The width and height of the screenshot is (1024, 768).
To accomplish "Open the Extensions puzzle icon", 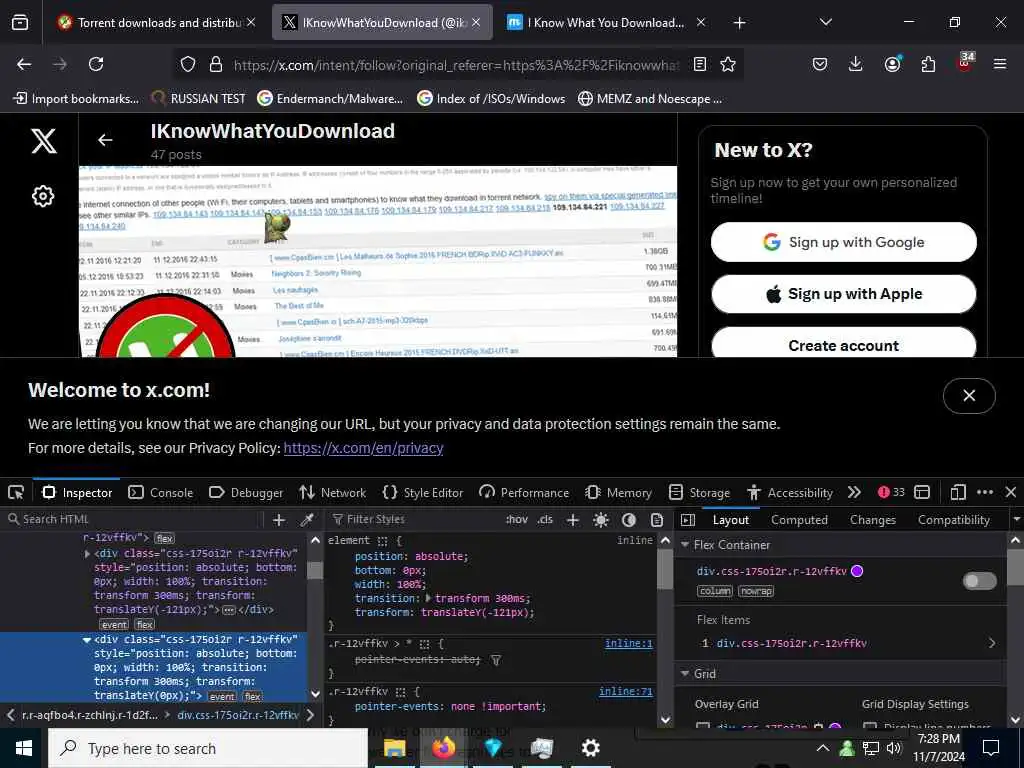I will point(928,64).
